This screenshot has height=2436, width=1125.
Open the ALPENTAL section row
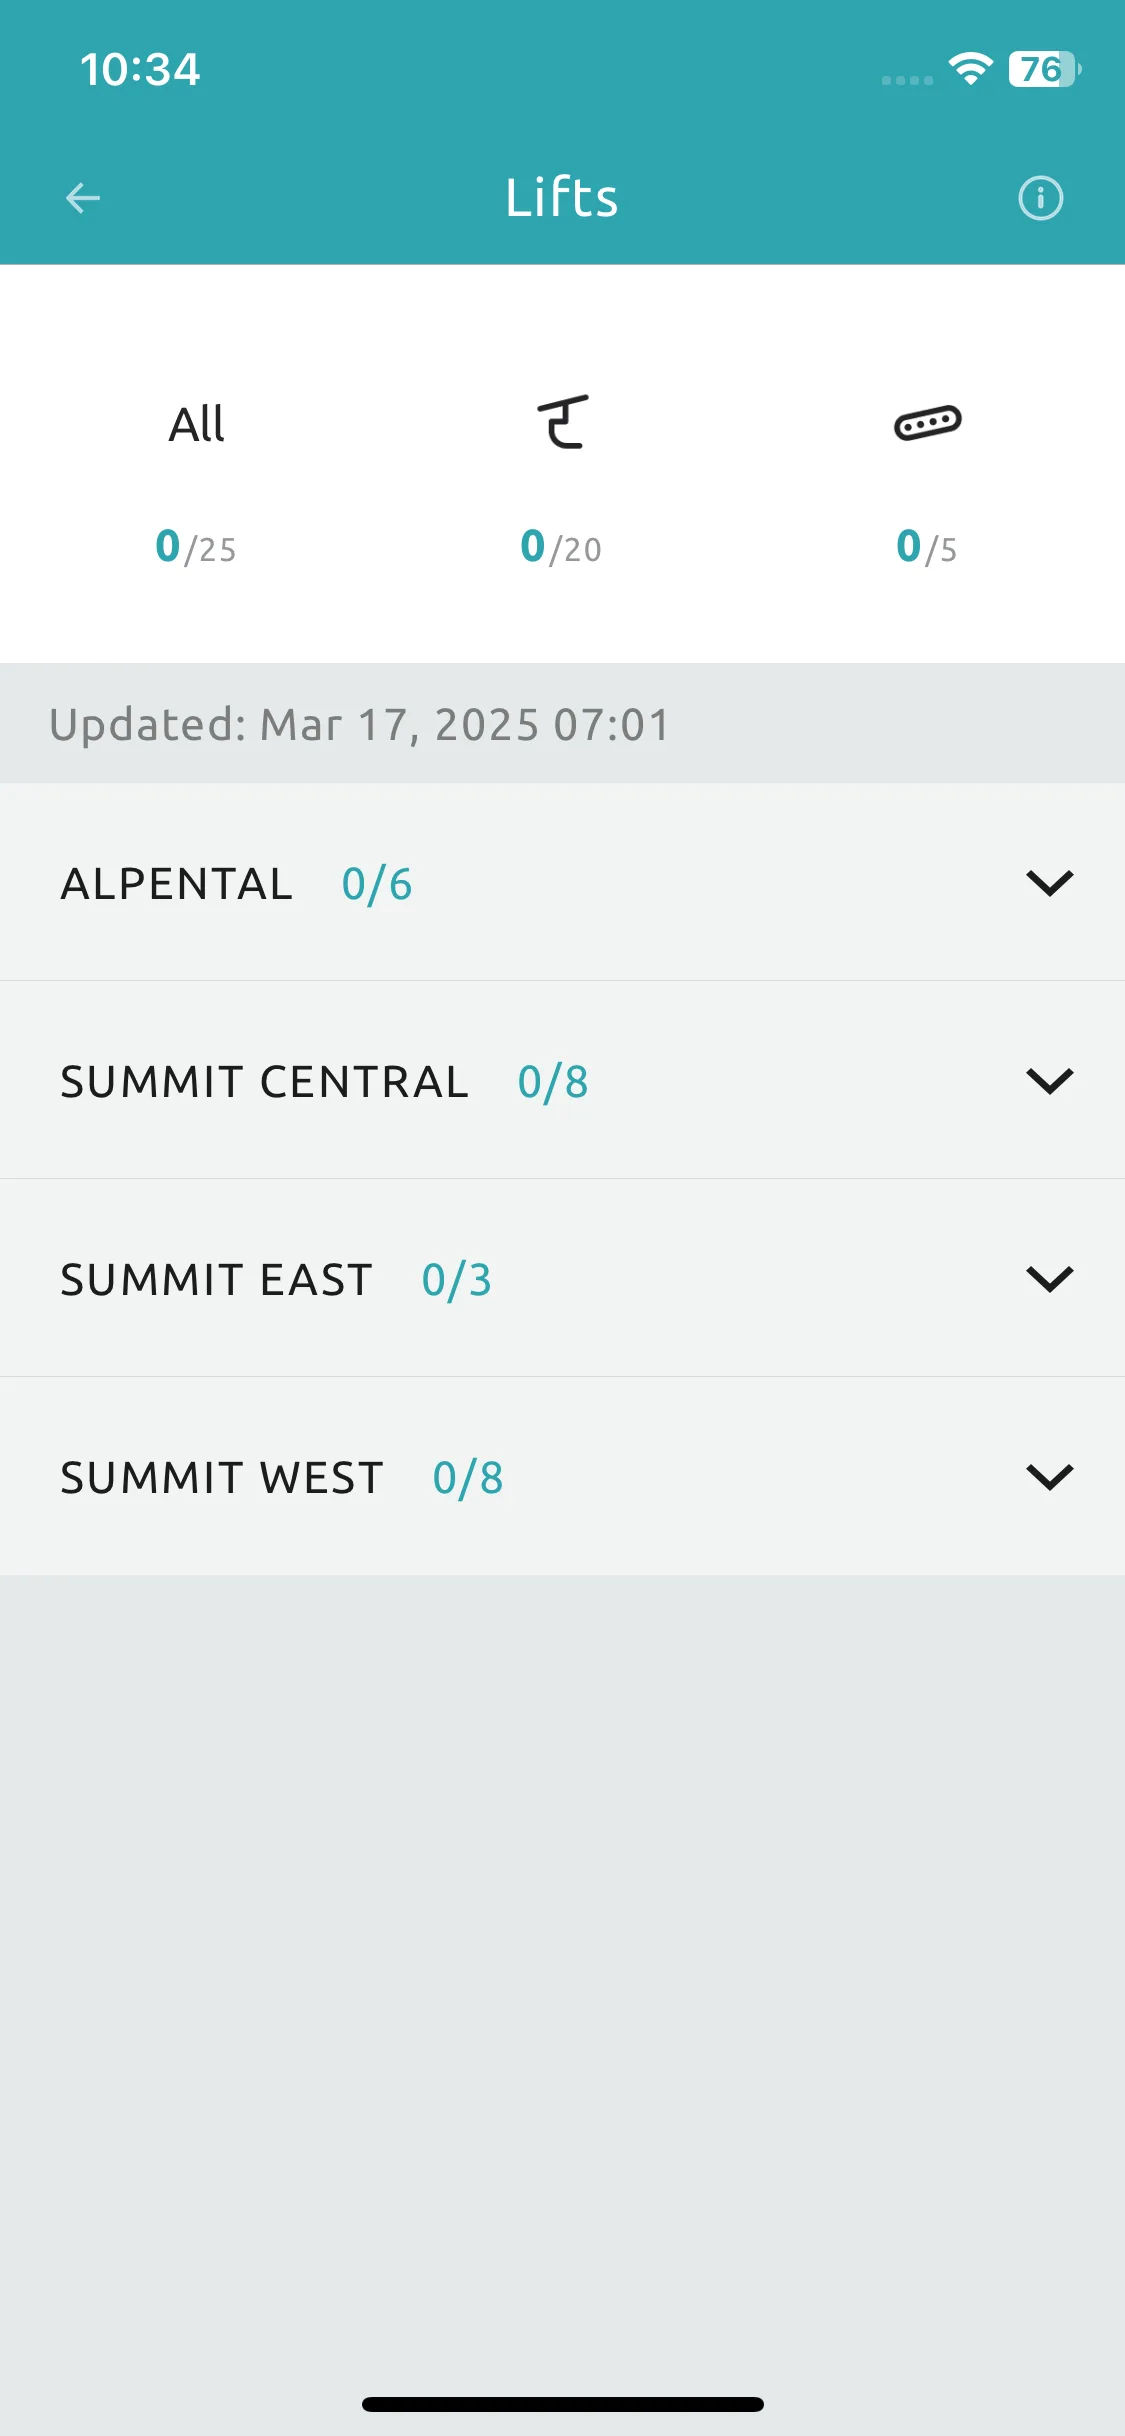pos(562,882)
